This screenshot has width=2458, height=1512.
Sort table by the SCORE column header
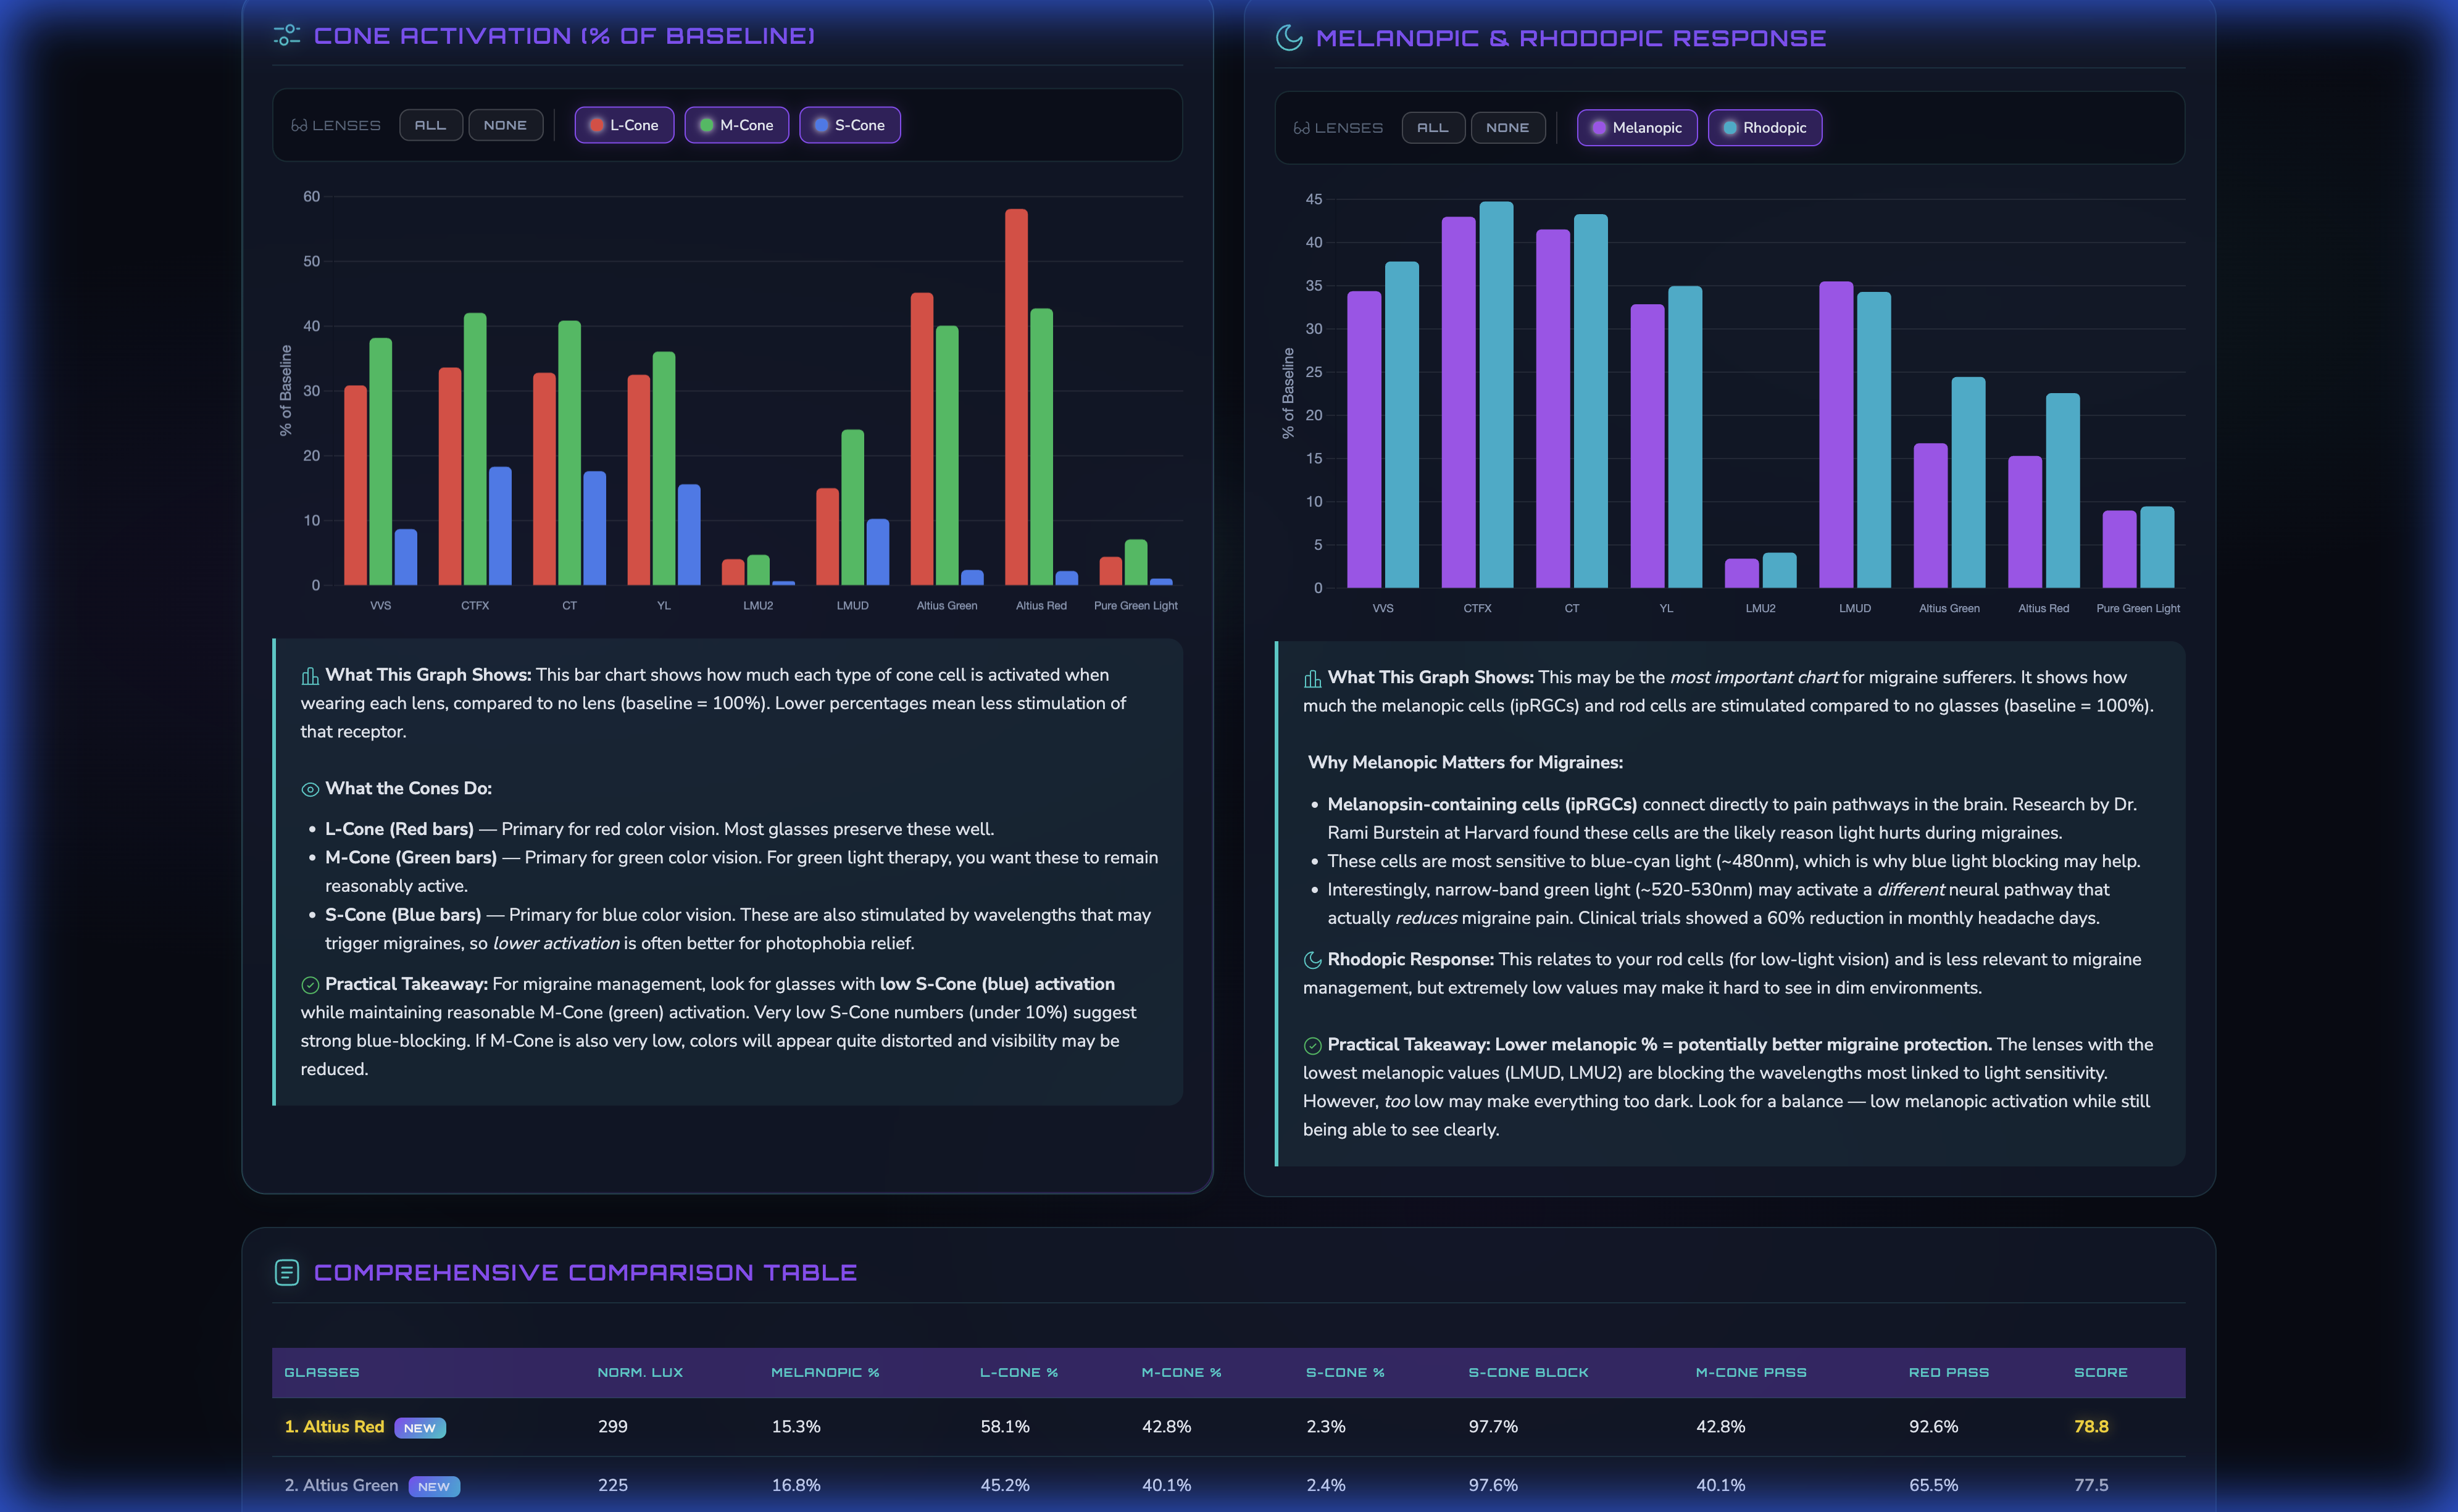click(x=2101, y=1372)
